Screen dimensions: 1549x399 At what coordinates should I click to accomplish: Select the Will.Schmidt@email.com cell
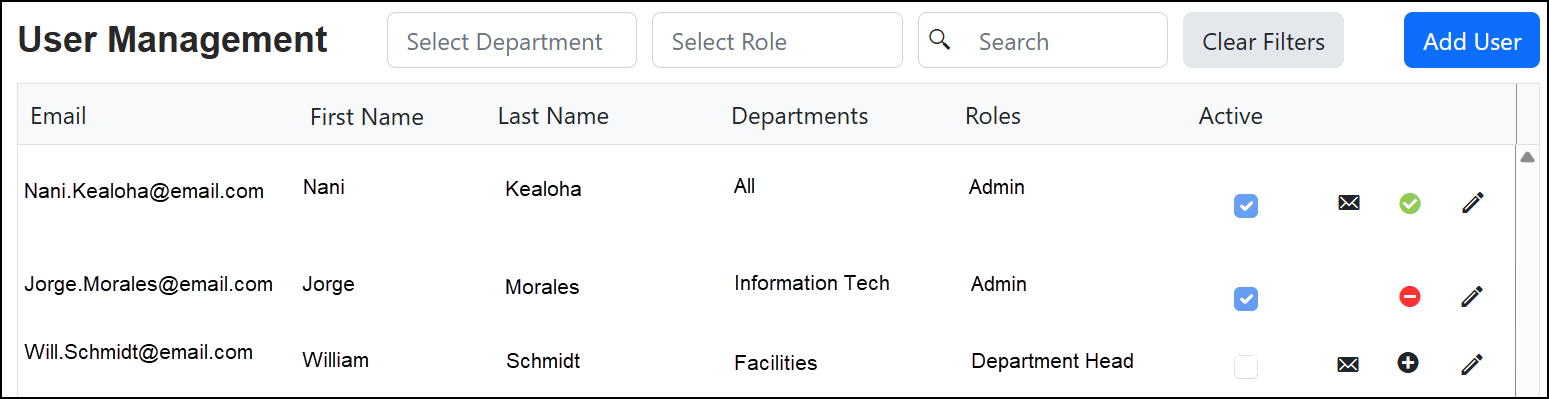[138, 351]
